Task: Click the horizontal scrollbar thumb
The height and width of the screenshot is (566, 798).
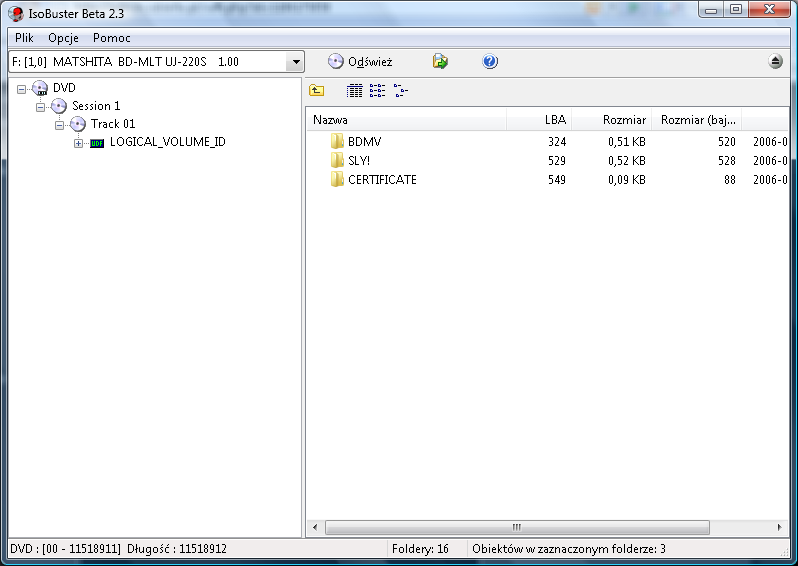Action: (517, 527)
